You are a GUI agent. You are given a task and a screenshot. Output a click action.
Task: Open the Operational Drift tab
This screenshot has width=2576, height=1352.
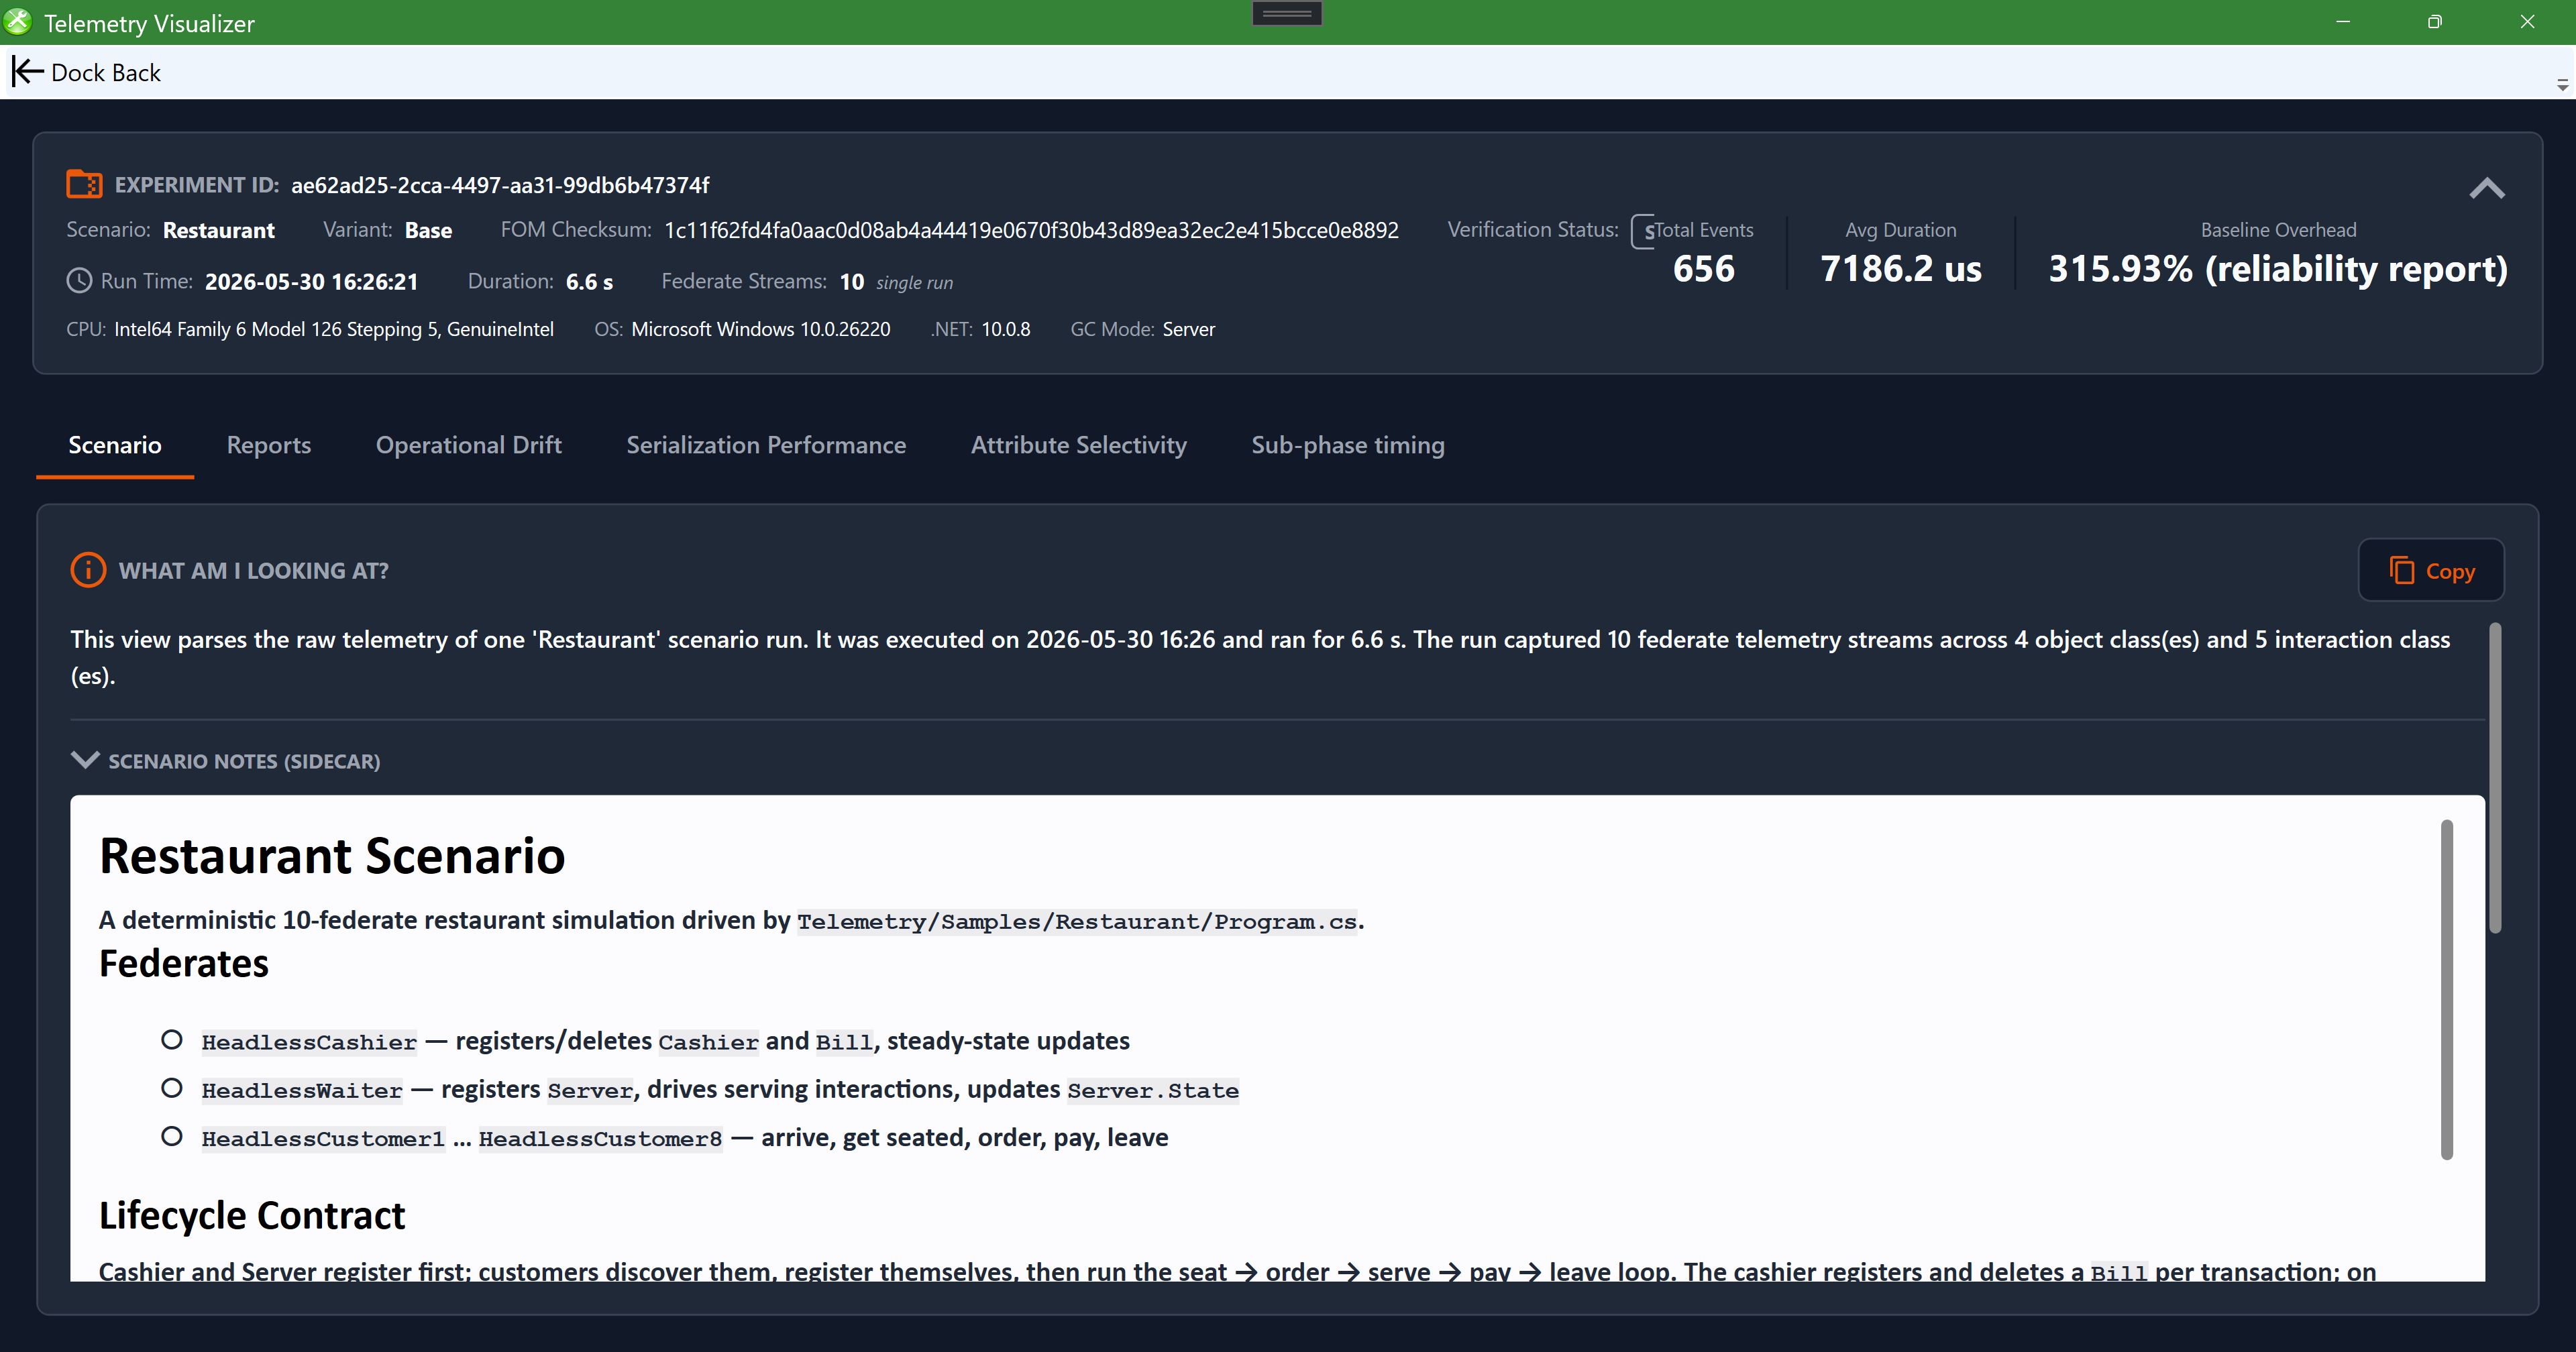pos(469,445)
